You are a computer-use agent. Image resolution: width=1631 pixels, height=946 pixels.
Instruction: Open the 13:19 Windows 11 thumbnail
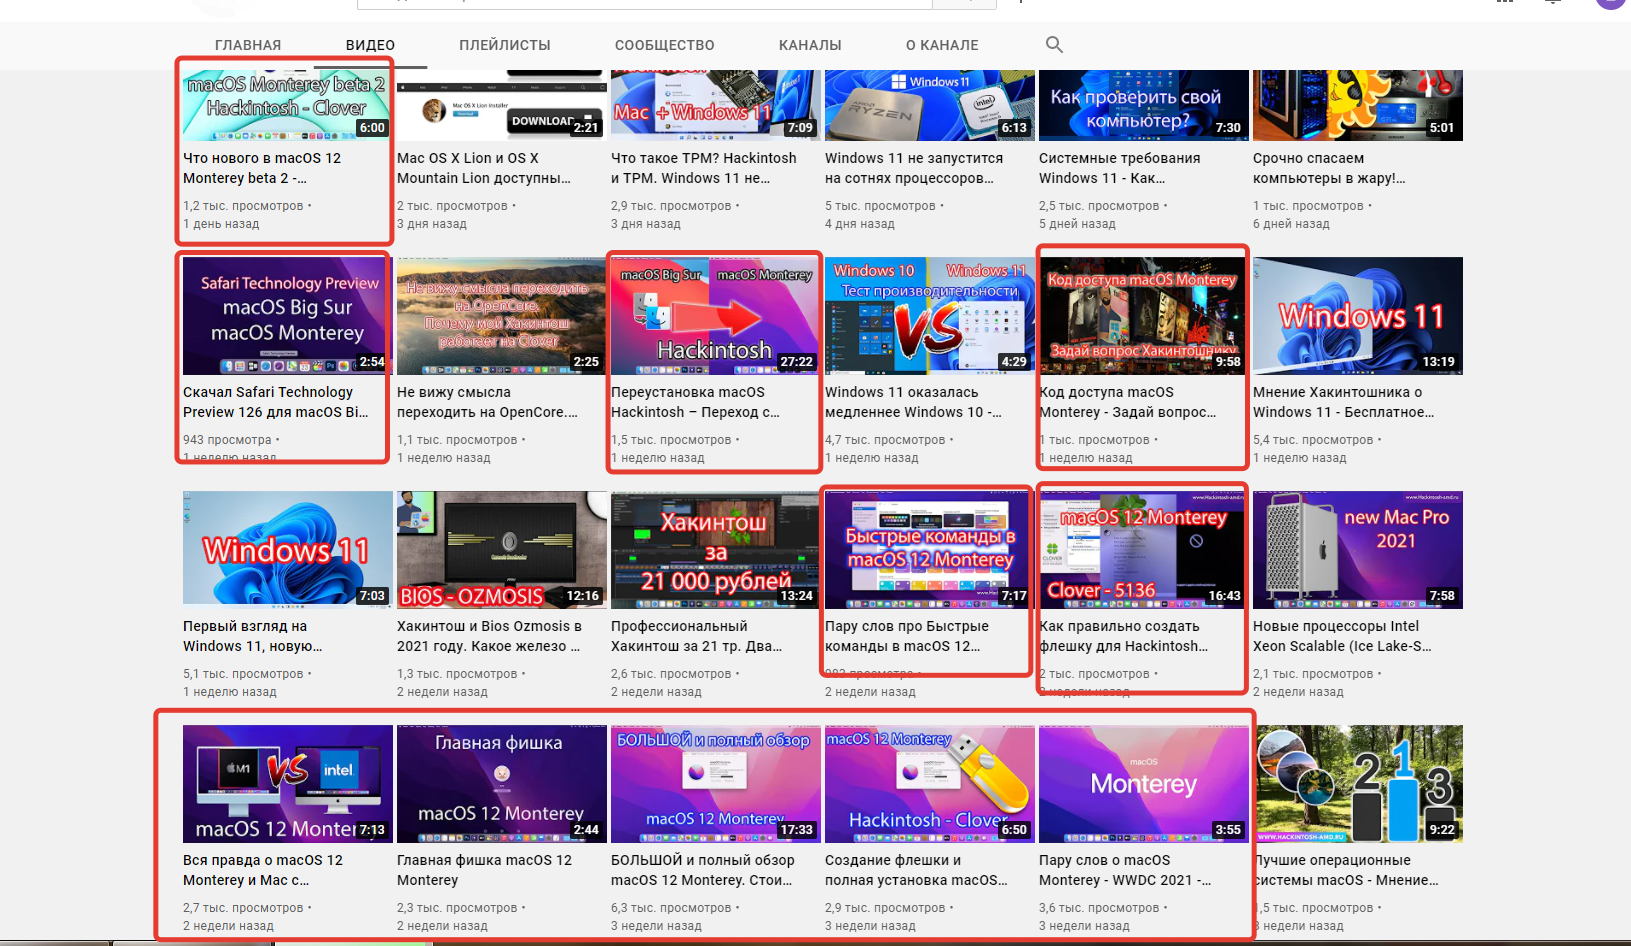click(1358, 316)
